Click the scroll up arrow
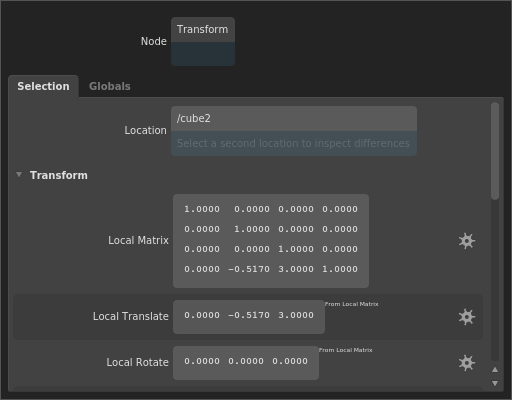This screenshot has width=512, height=400. click(x=495, y=370)
